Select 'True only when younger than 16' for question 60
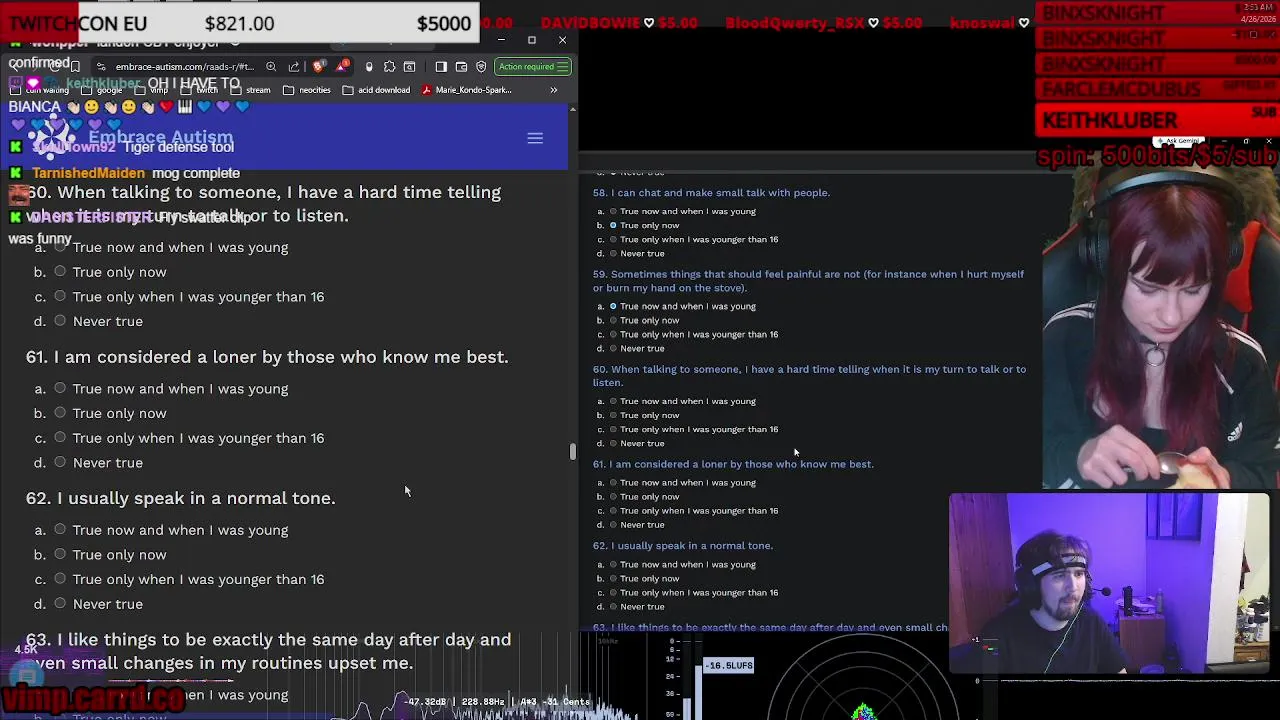 pyautogui.click(x=60, y=296)
